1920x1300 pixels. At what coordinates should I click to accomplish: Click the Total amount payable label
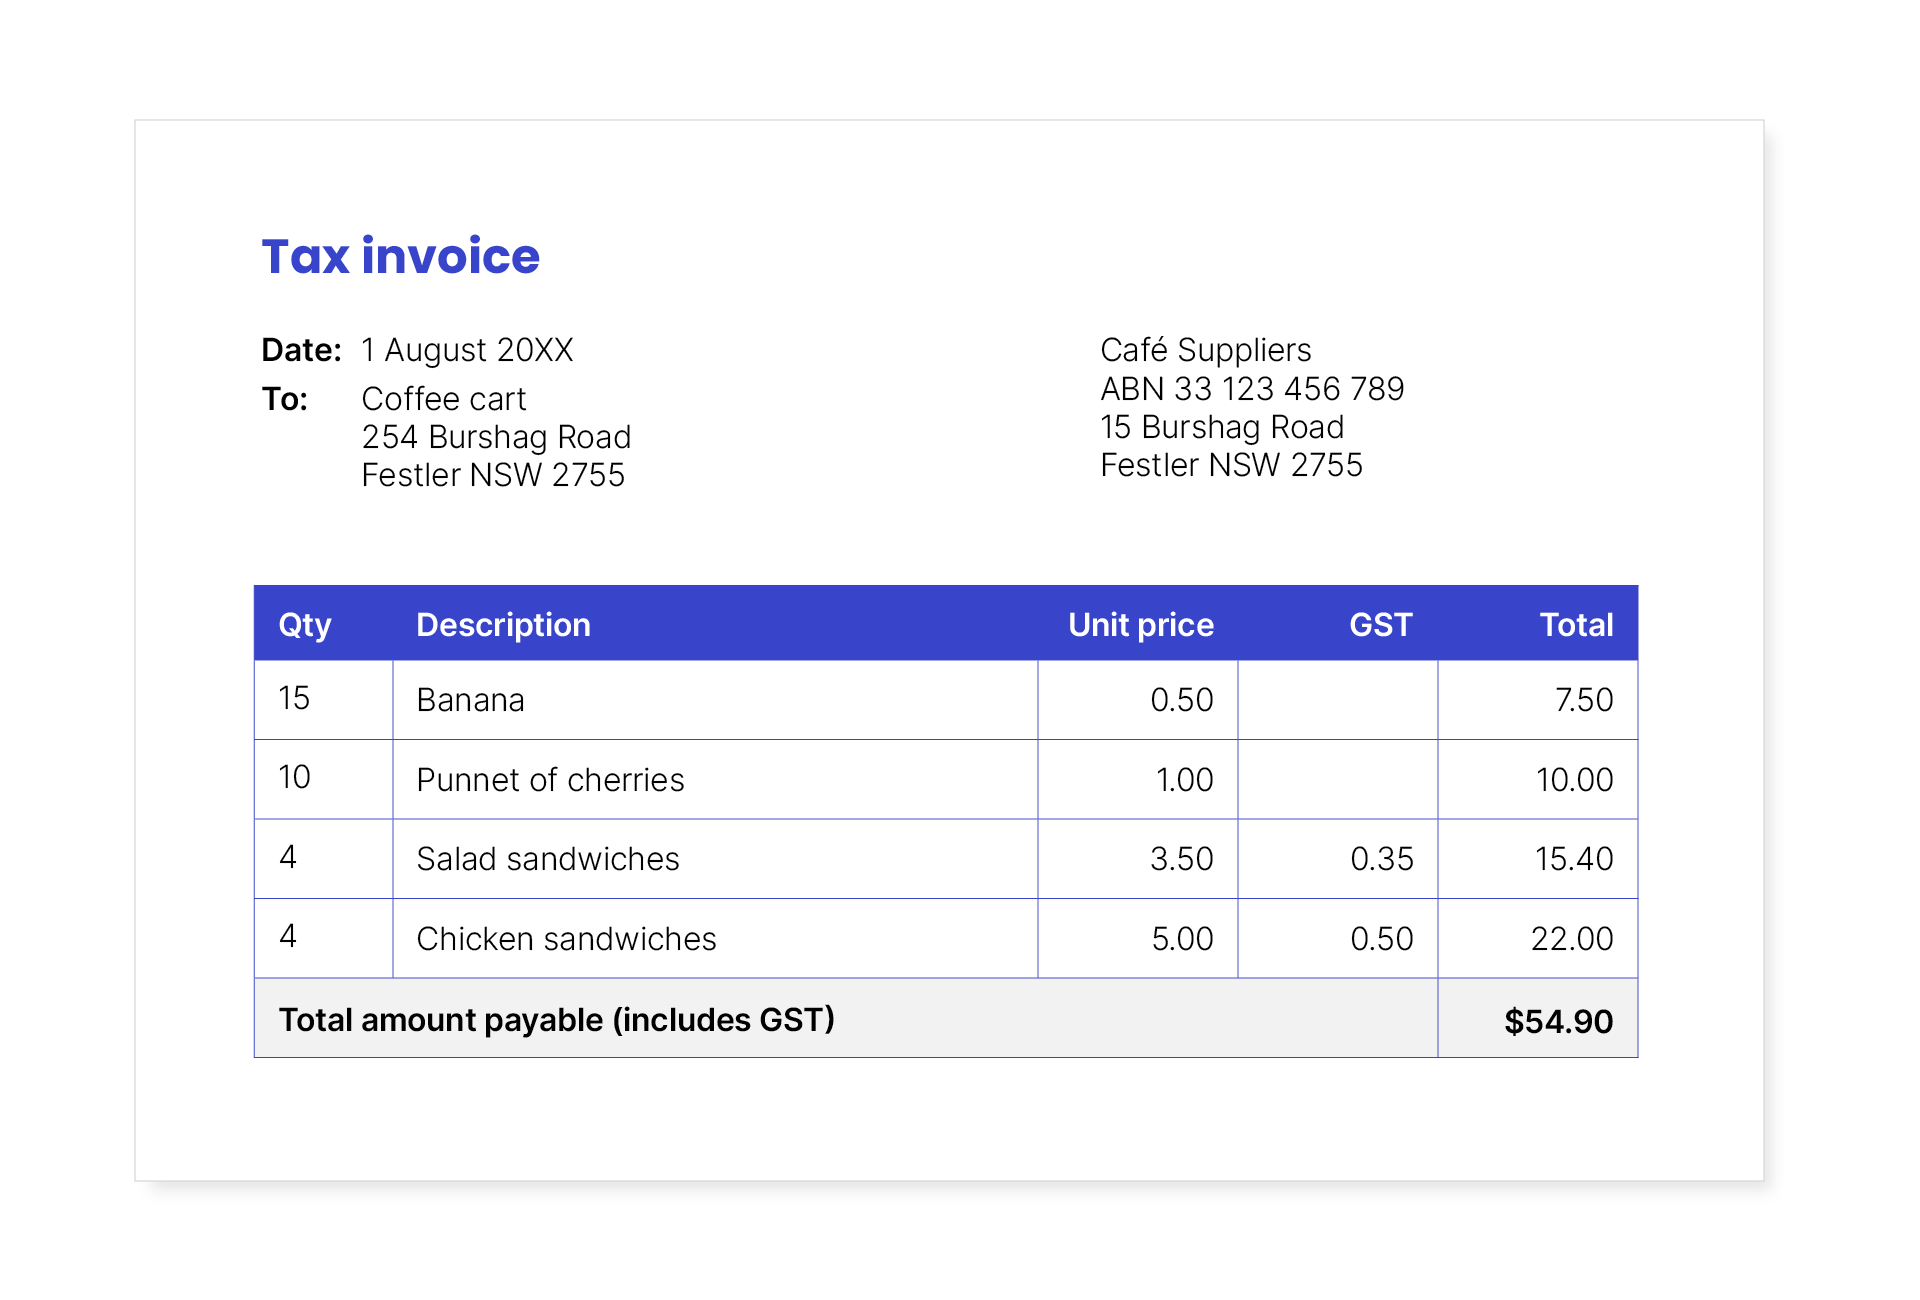click(x=556, y=1019)
